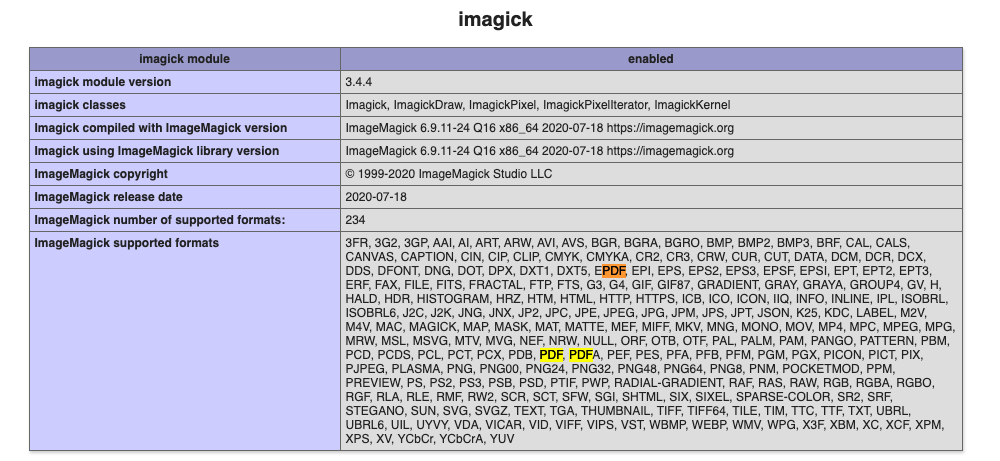This screenshot has height=461, width=1000.
Task: Click the supported formats count 234
Action: (x=355, y=219)
